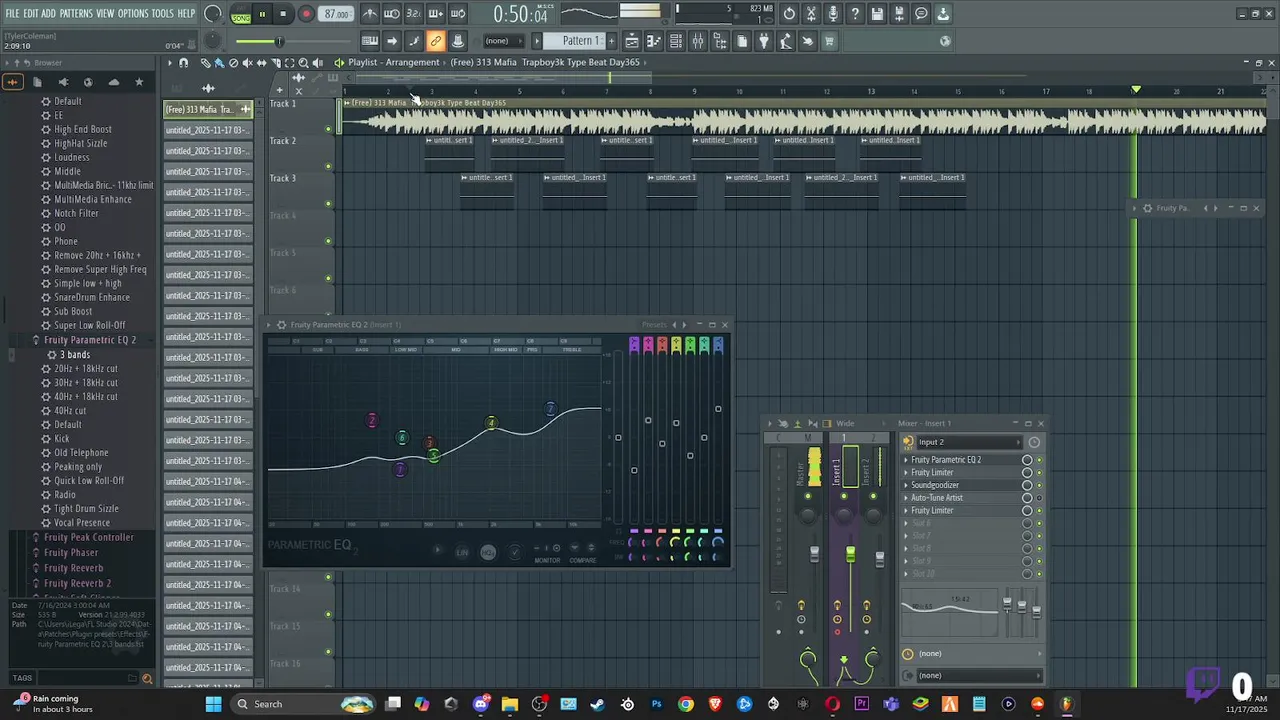Open the EDIT menu
The width and height of the screenshot is (1280, 720).
(x=31, y=13)
